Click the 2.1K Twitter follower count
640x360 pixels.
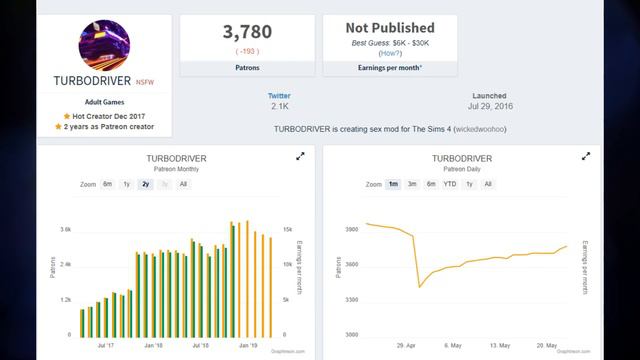coord(280,106)
